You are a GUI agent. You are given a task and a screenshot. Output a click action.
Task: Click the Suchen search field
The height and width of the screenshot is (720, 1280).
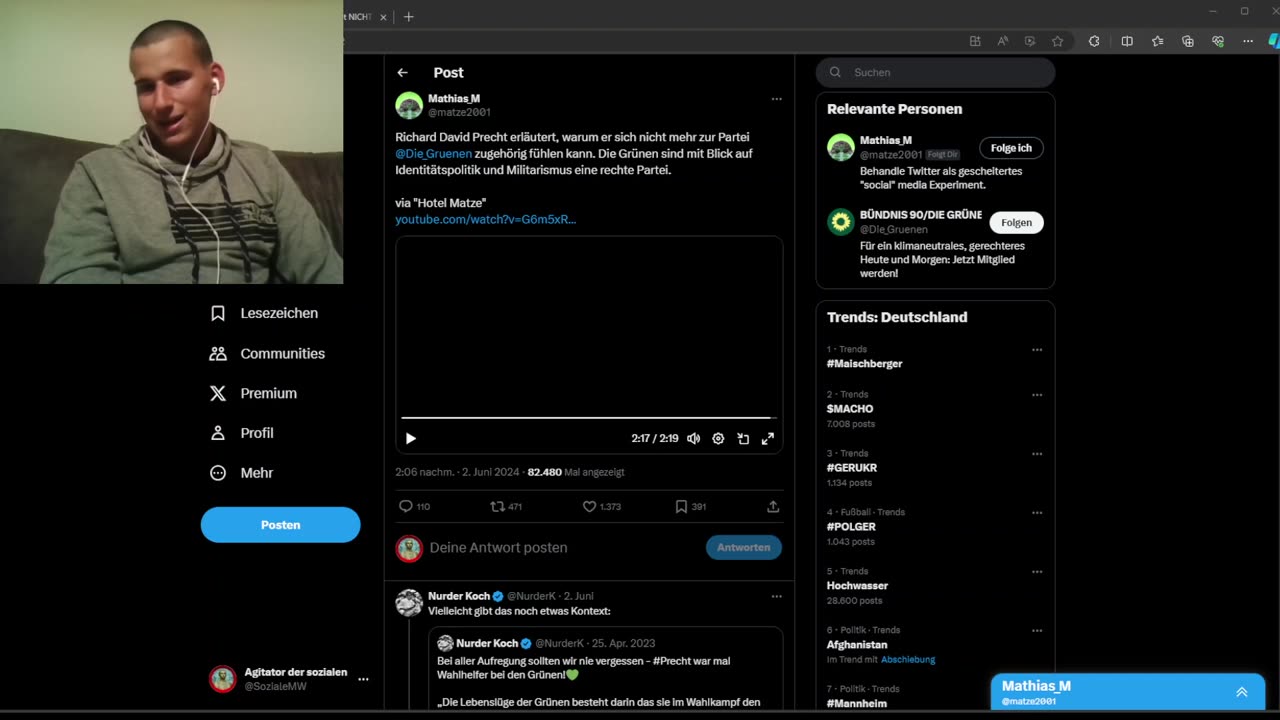pyautogui.click(x=935, y=72)
